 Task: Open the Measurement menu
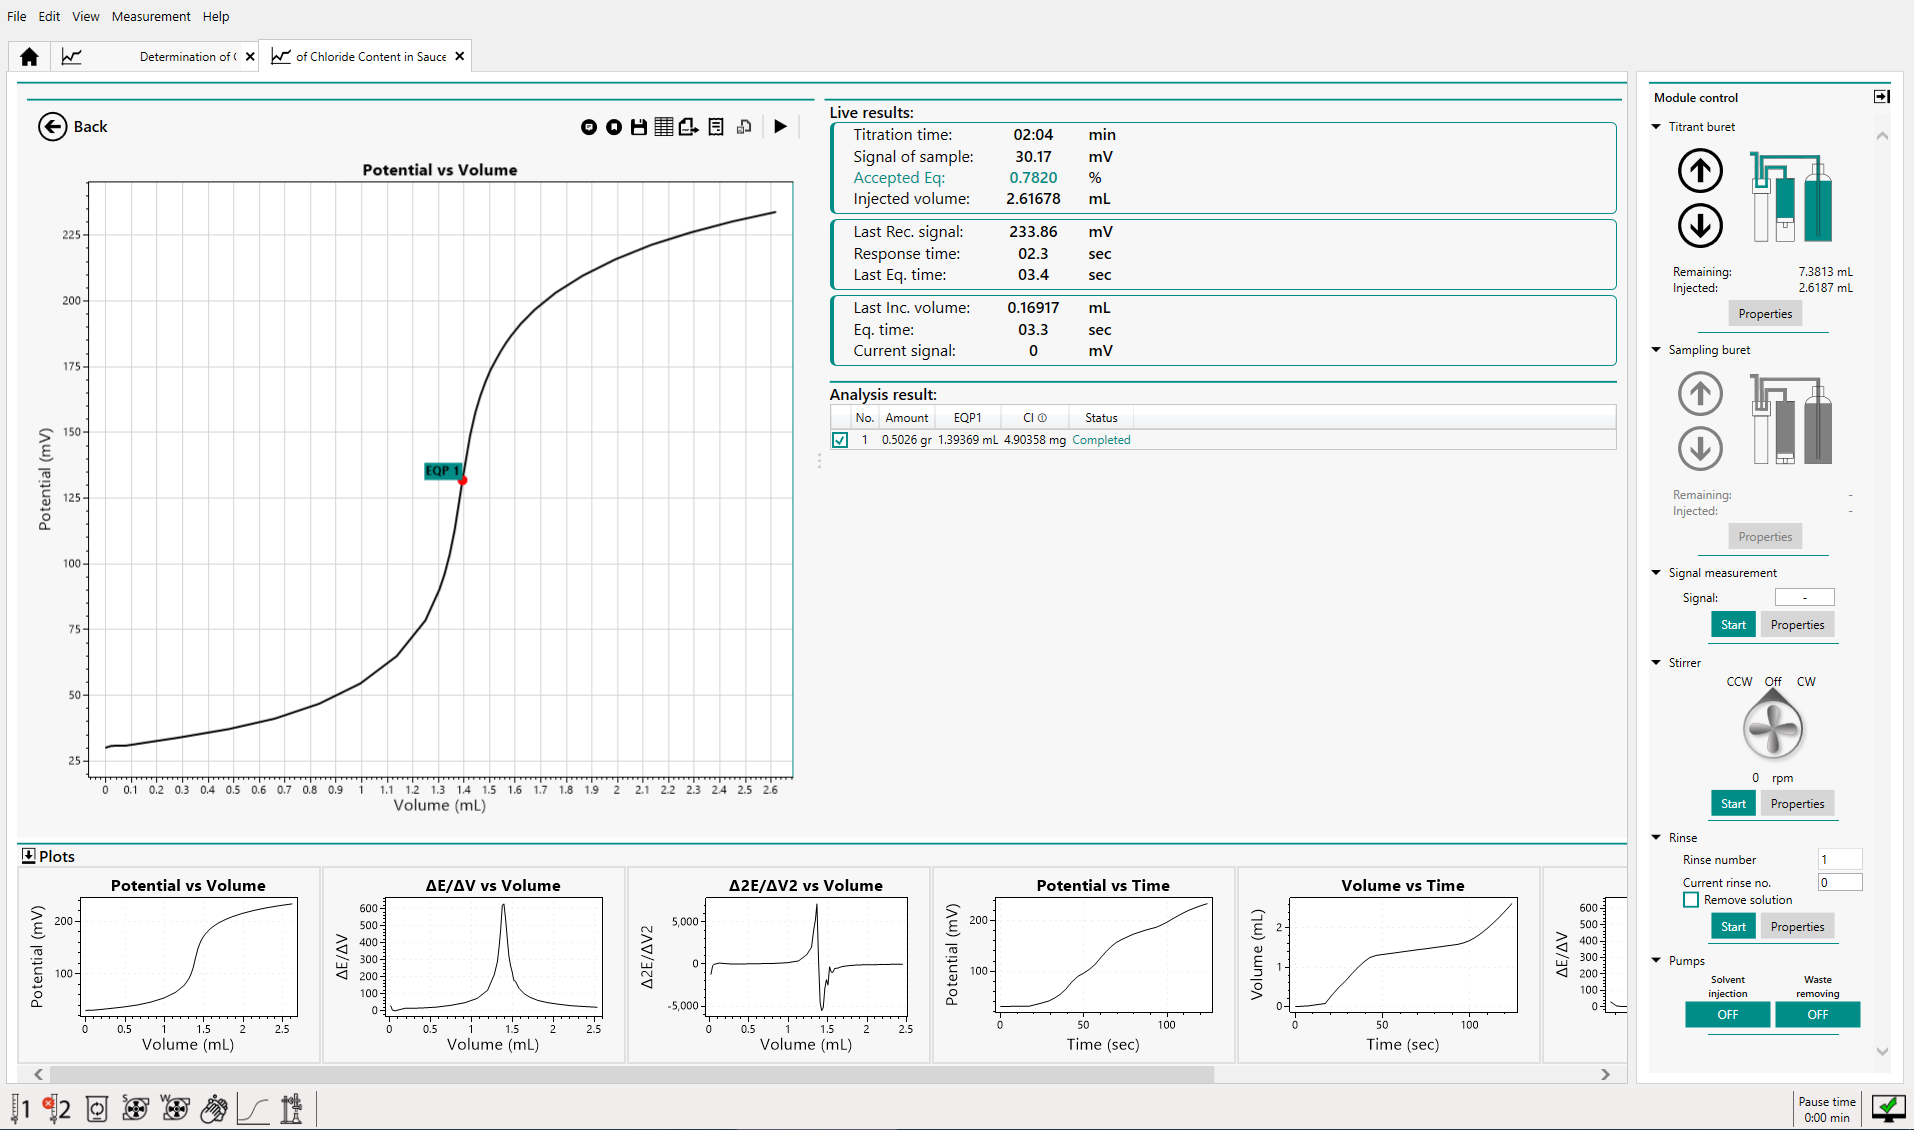150,16
